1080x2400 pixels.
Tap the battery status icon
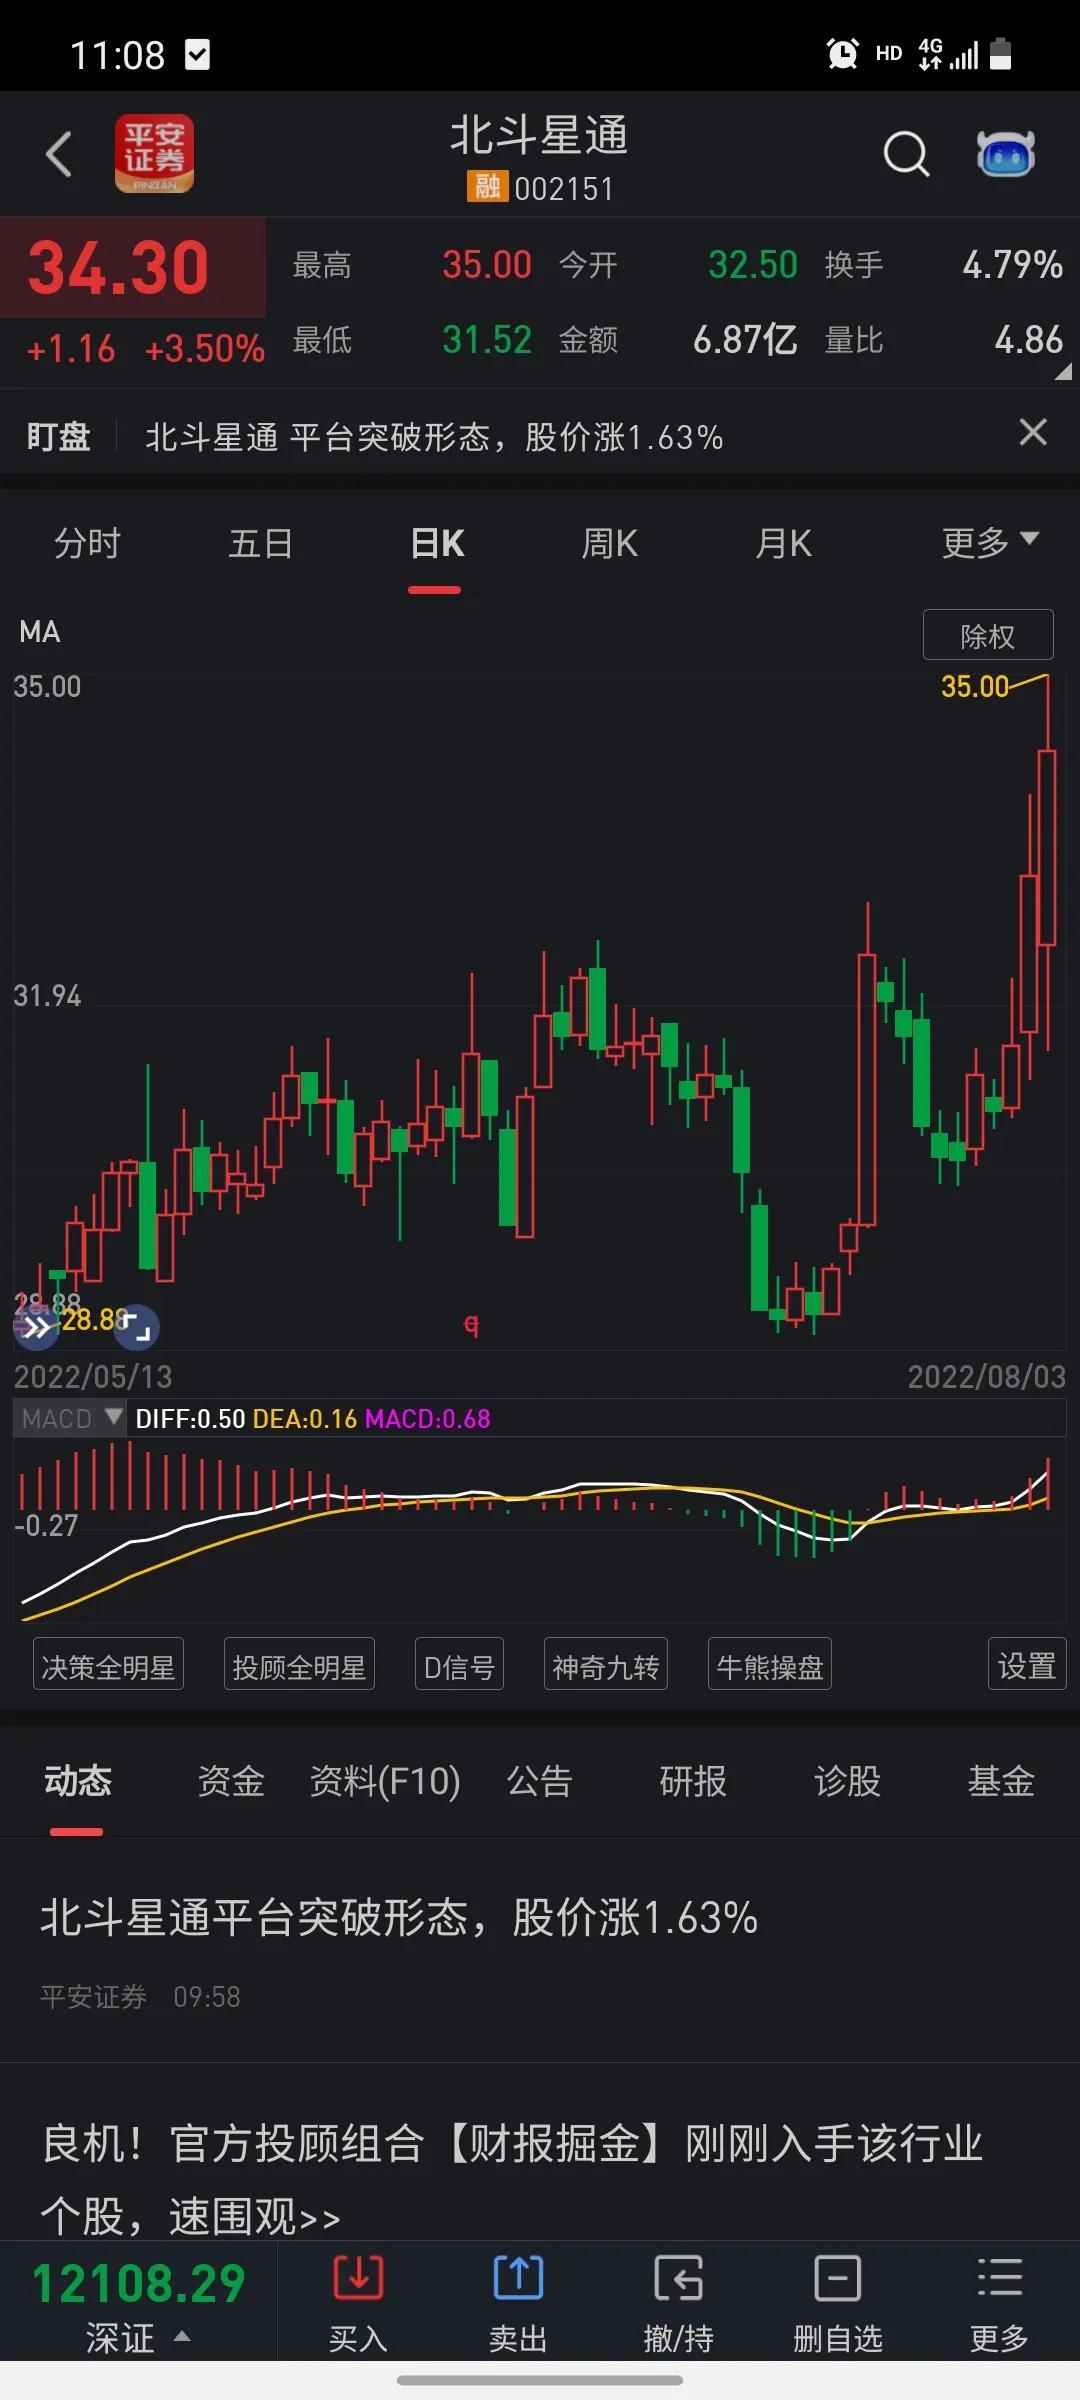tap(1001, 54)
